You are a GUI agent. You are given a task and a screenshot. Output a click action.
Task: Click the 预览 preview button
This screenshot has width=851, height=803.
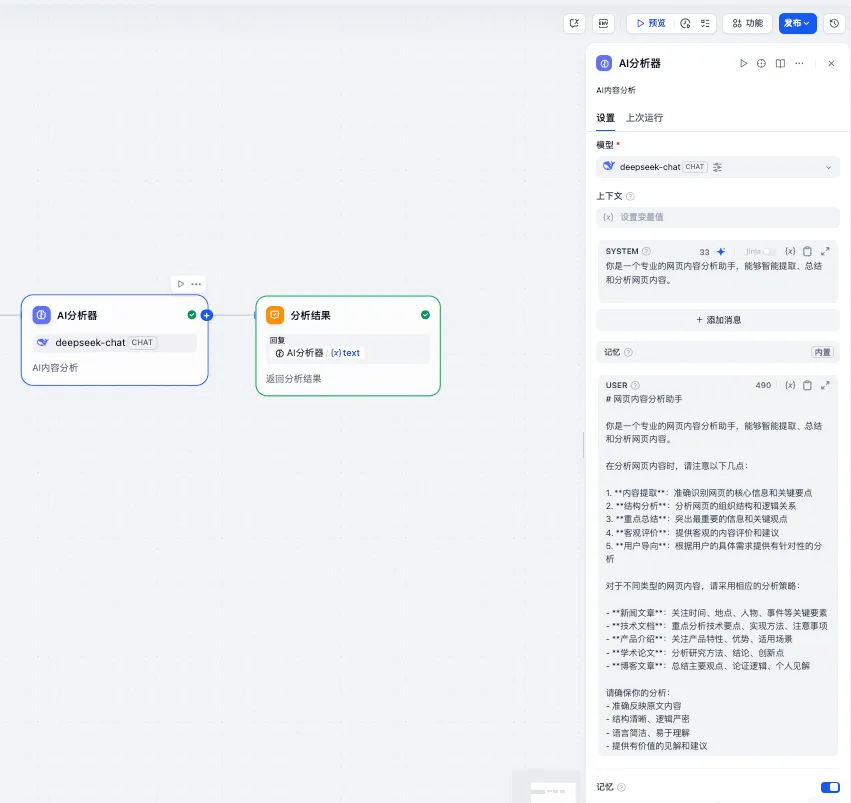[x=651, y=23]
